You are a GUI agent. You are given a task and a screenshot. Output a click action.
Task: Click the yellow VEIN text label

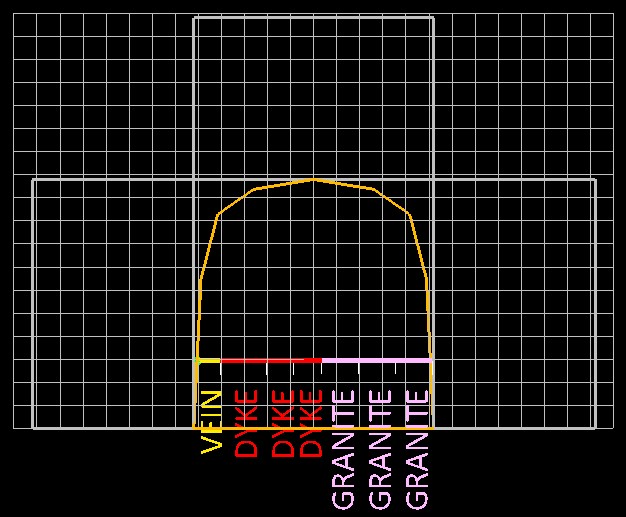point(211,422)
